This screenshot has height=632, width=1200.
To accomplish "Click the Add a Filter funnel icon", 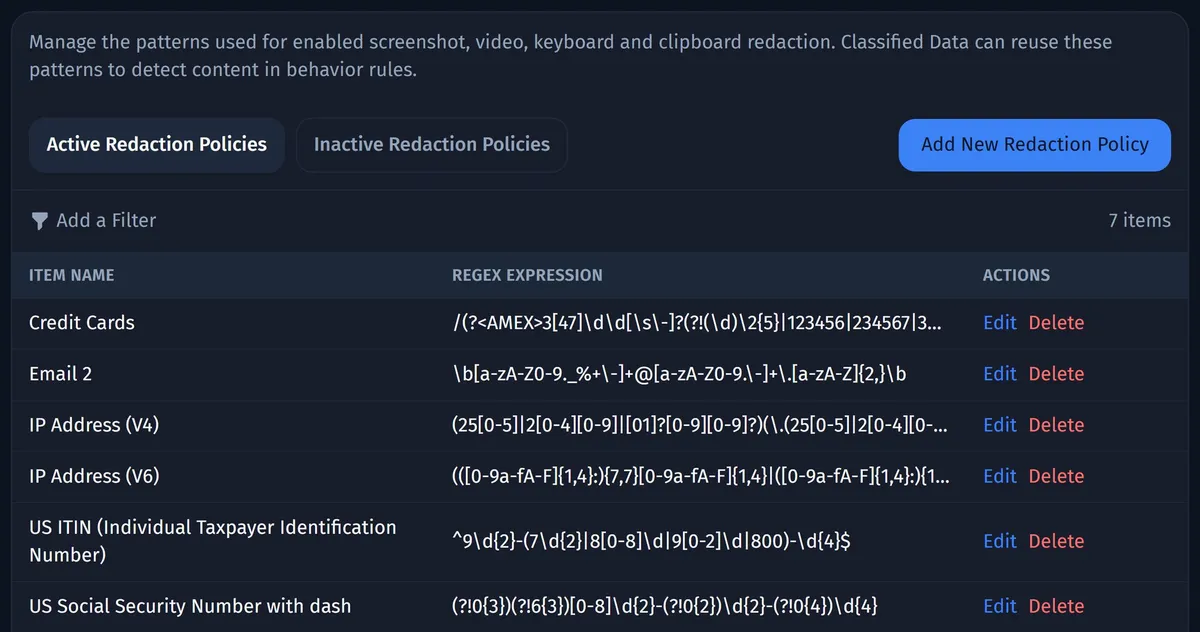I will click(x=39, y=221).
